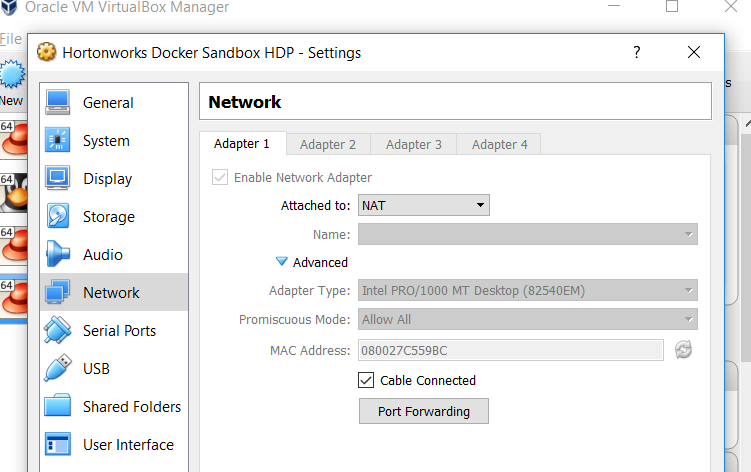Image resolution: width=751 pixels, height=472 pixels.
Task: Open General settings icon
Action: point(58,103)
